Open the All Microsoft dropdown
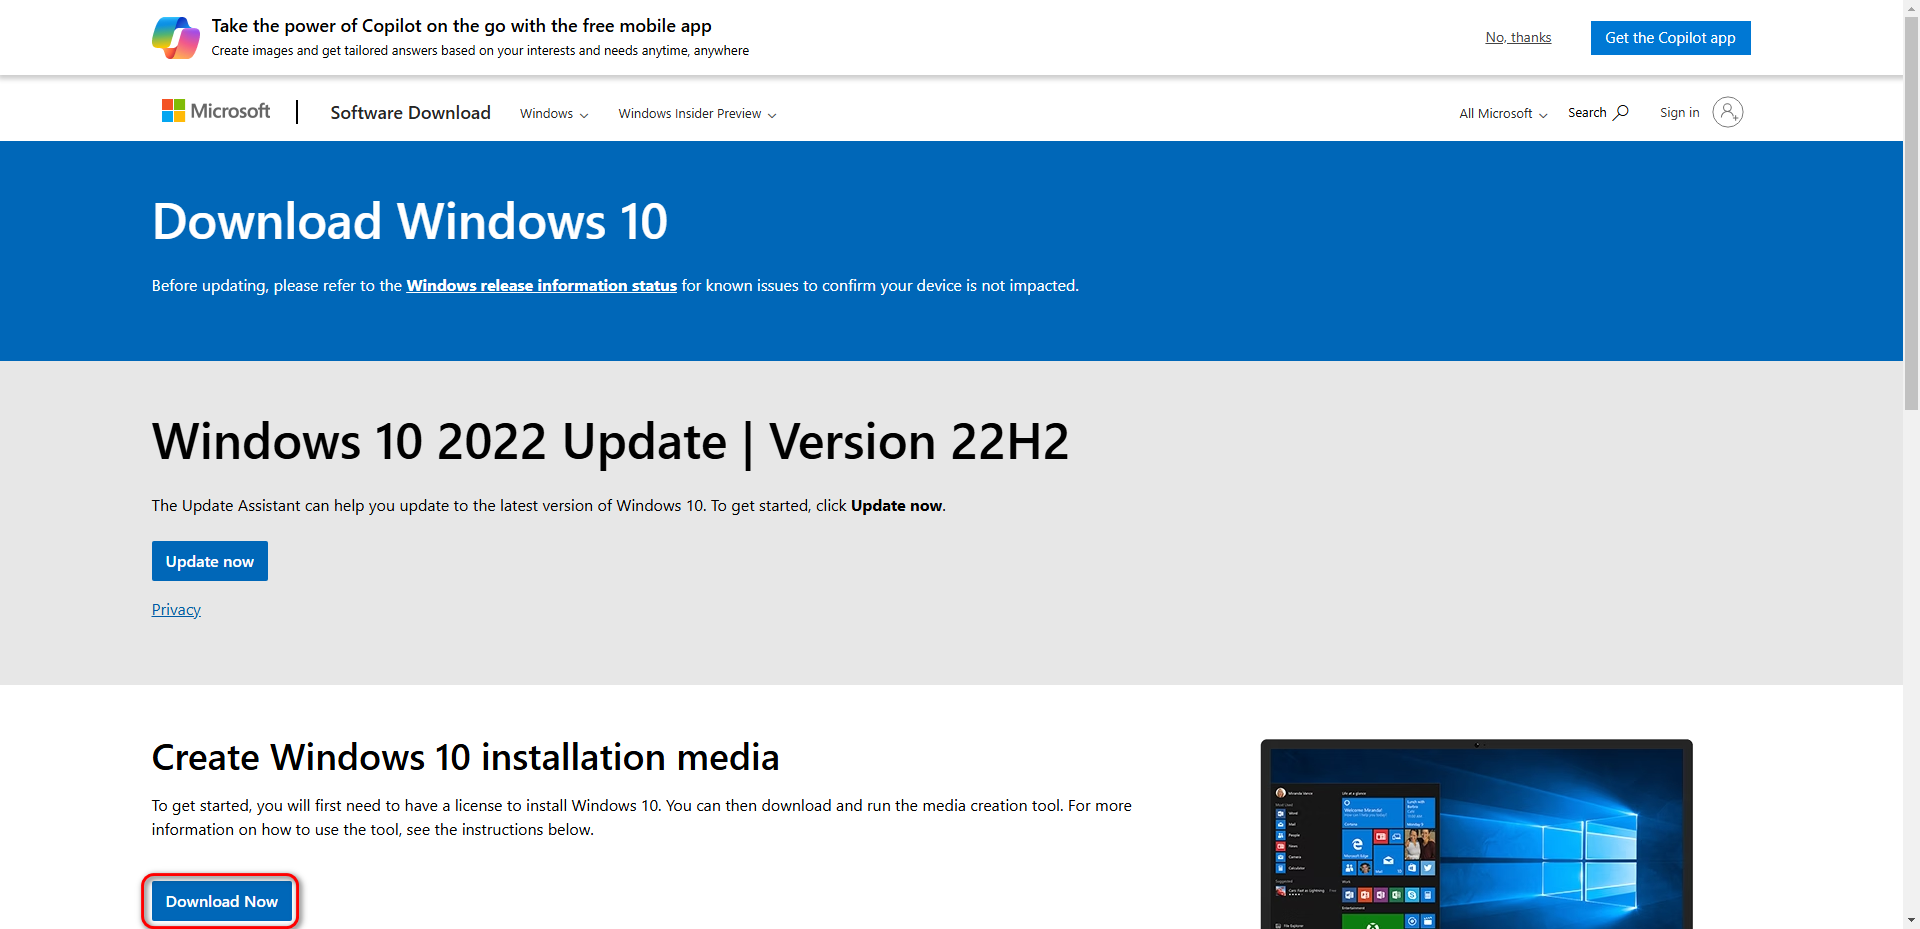This screenshot has width=1920, height=929. click(1503, 114)
